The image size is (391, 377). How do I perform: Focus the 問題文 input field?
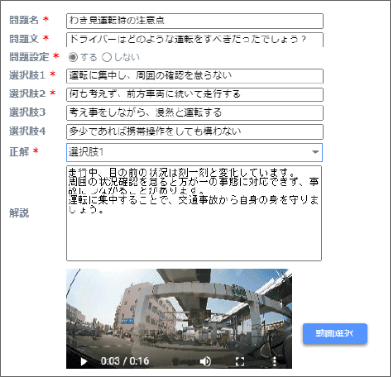(195, 39)
